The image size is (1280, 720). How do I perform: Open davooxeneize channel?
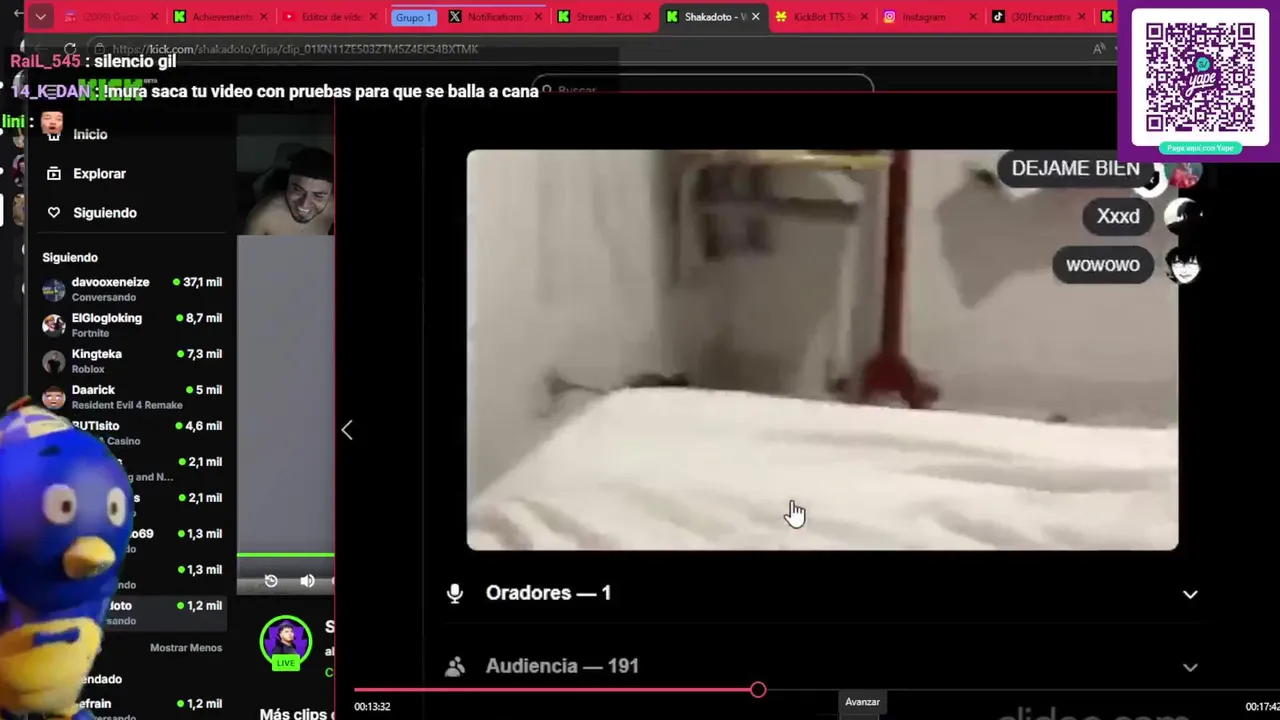click(132, 289)
